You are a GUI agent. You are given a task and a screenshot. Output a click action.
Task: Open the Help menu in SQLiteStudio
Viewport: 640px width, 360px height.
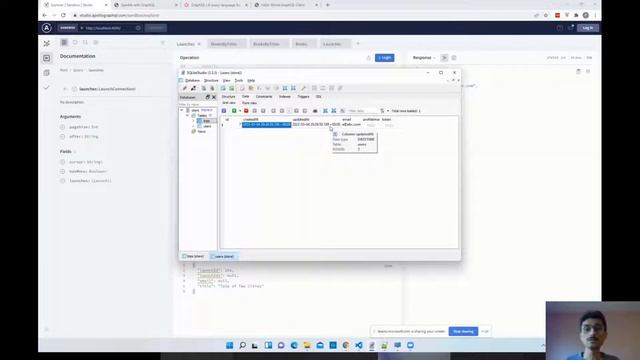[251, 80]
